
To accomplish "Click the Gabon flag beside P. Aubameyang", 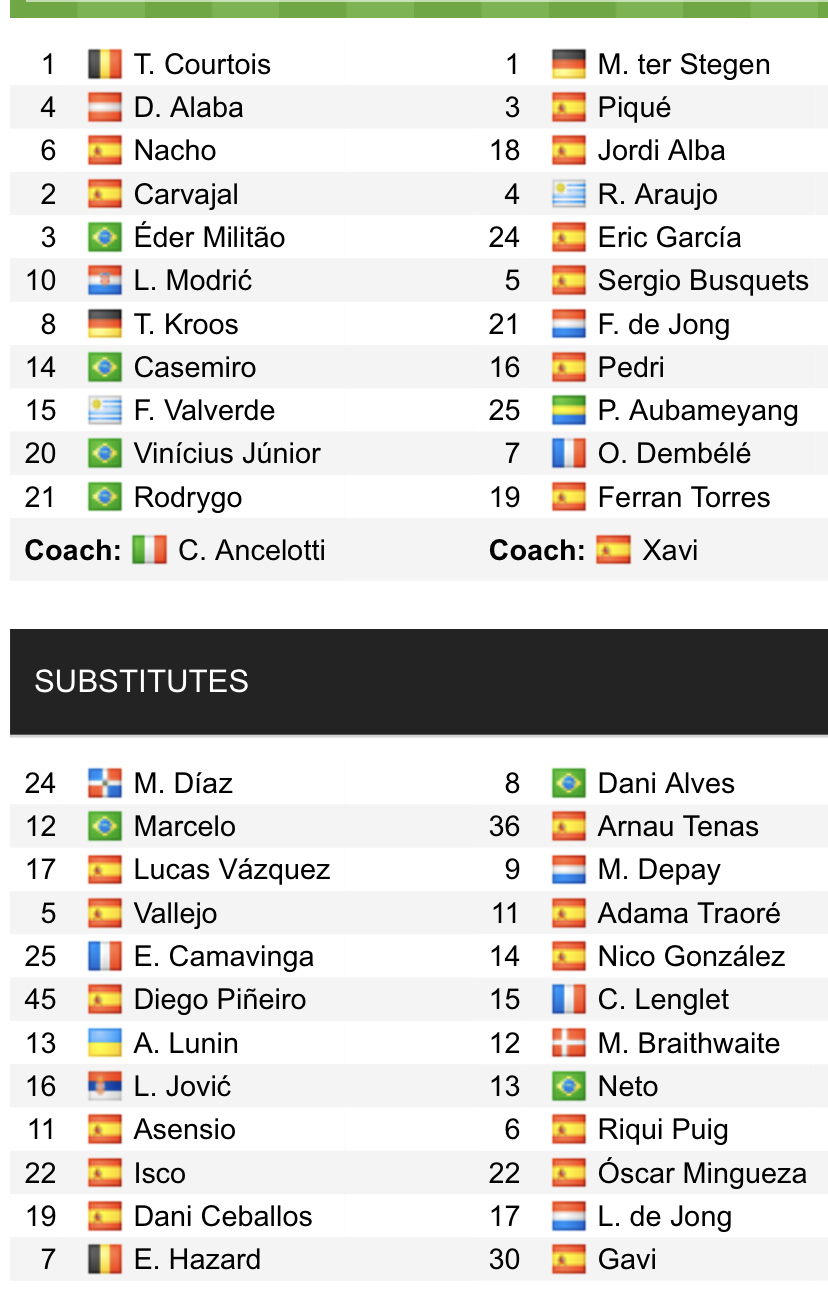I will click(568, 410).
